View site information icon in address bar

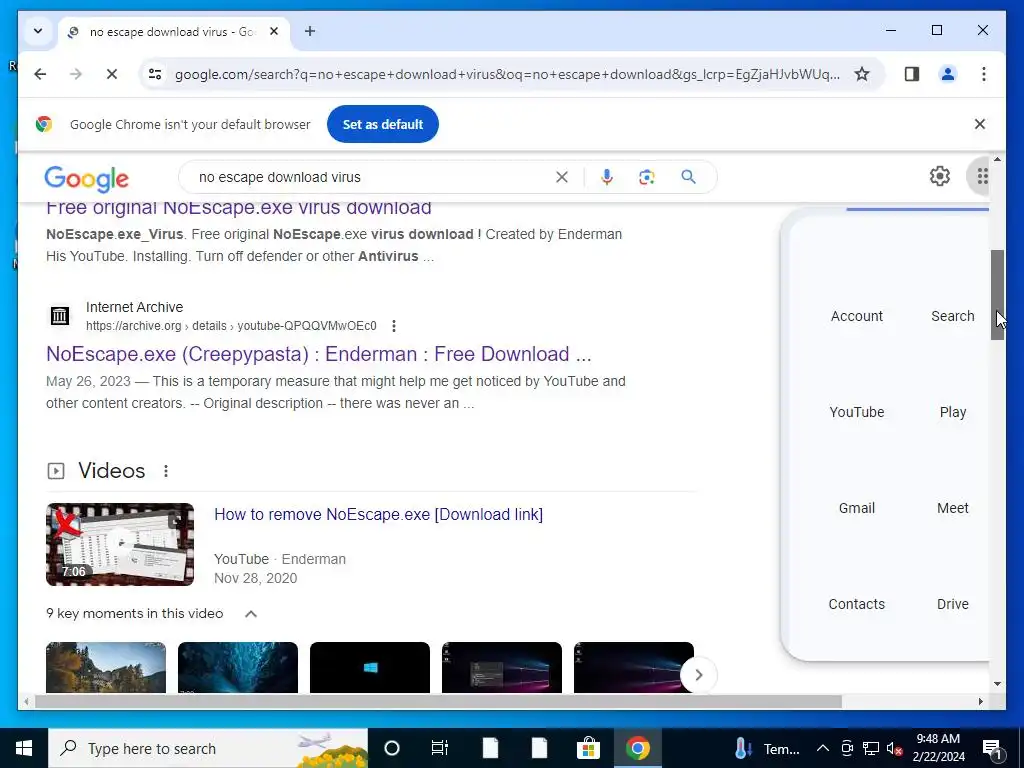click(x=155, y=74)
